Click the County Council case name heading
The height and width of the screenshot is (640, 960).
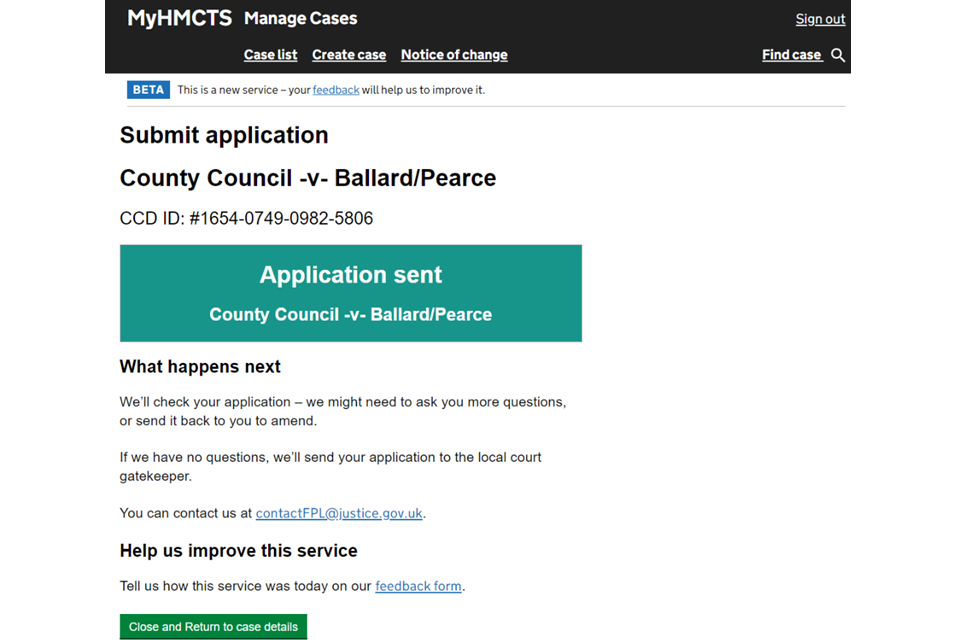tap(308, 178)
